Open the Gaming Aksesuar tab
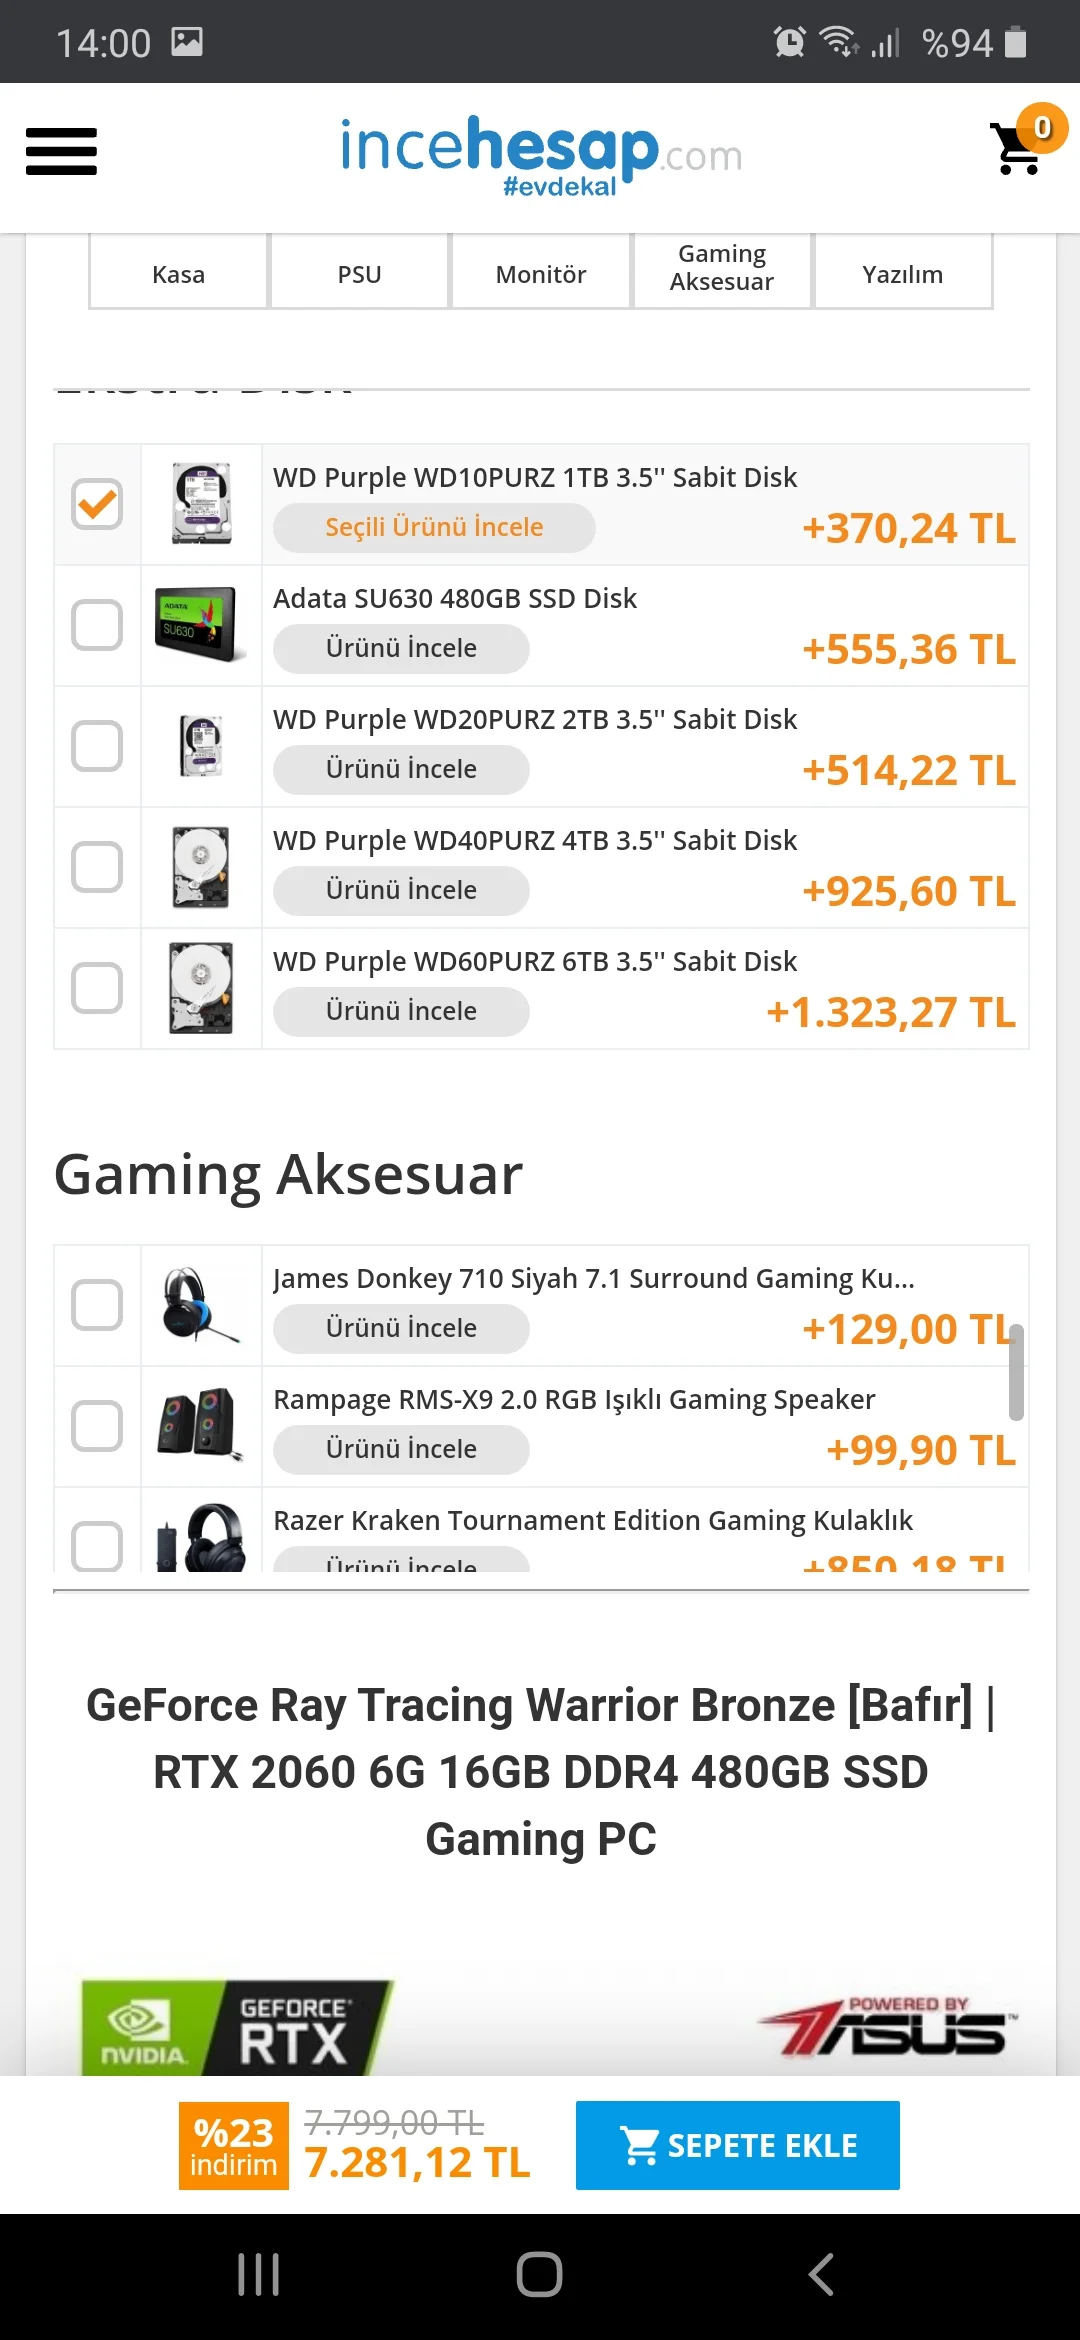This screenshot has height=2340, width=1080. (x=722, y=268)
